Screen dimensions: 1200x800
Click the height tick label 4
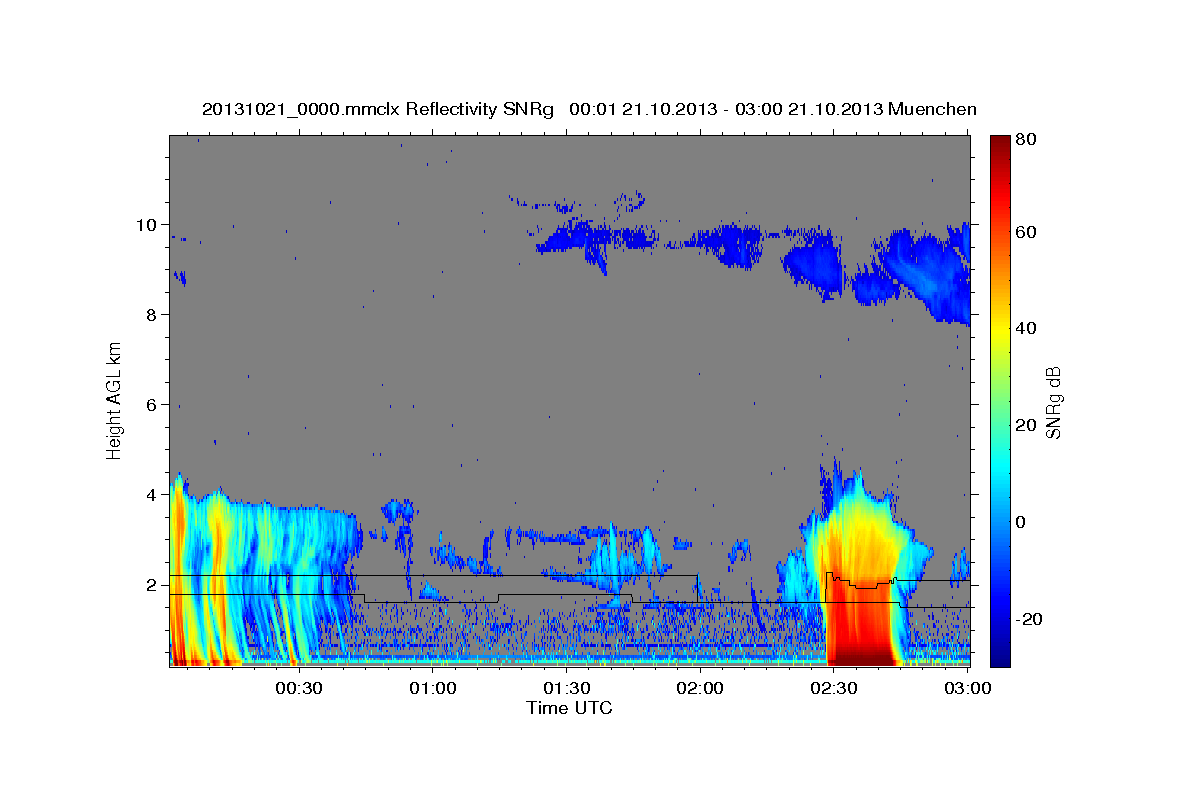tap(153, 494)
